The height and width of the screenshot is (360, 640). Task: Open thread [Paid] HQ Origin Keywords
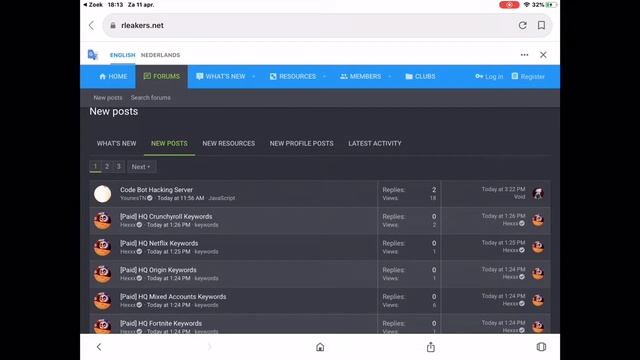[158, 270]
